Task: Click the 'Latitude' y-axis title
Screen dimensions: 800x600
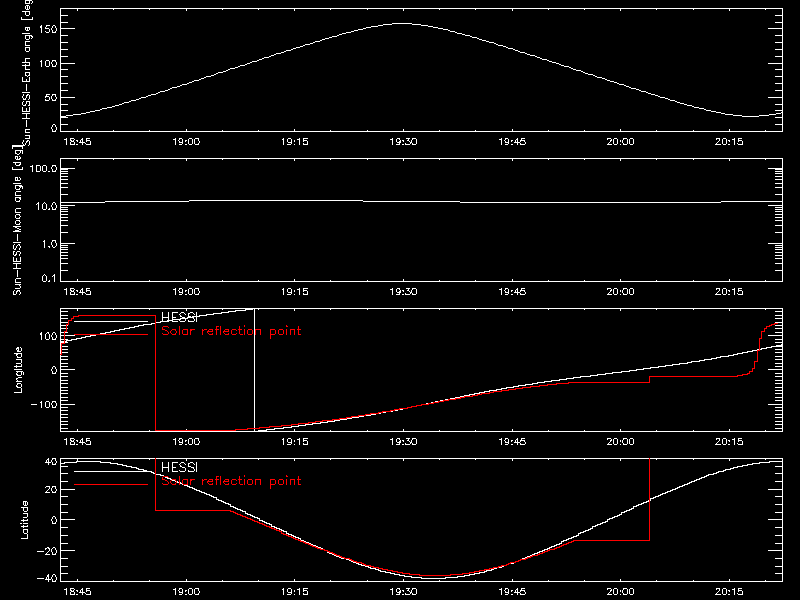Action: 24,520
